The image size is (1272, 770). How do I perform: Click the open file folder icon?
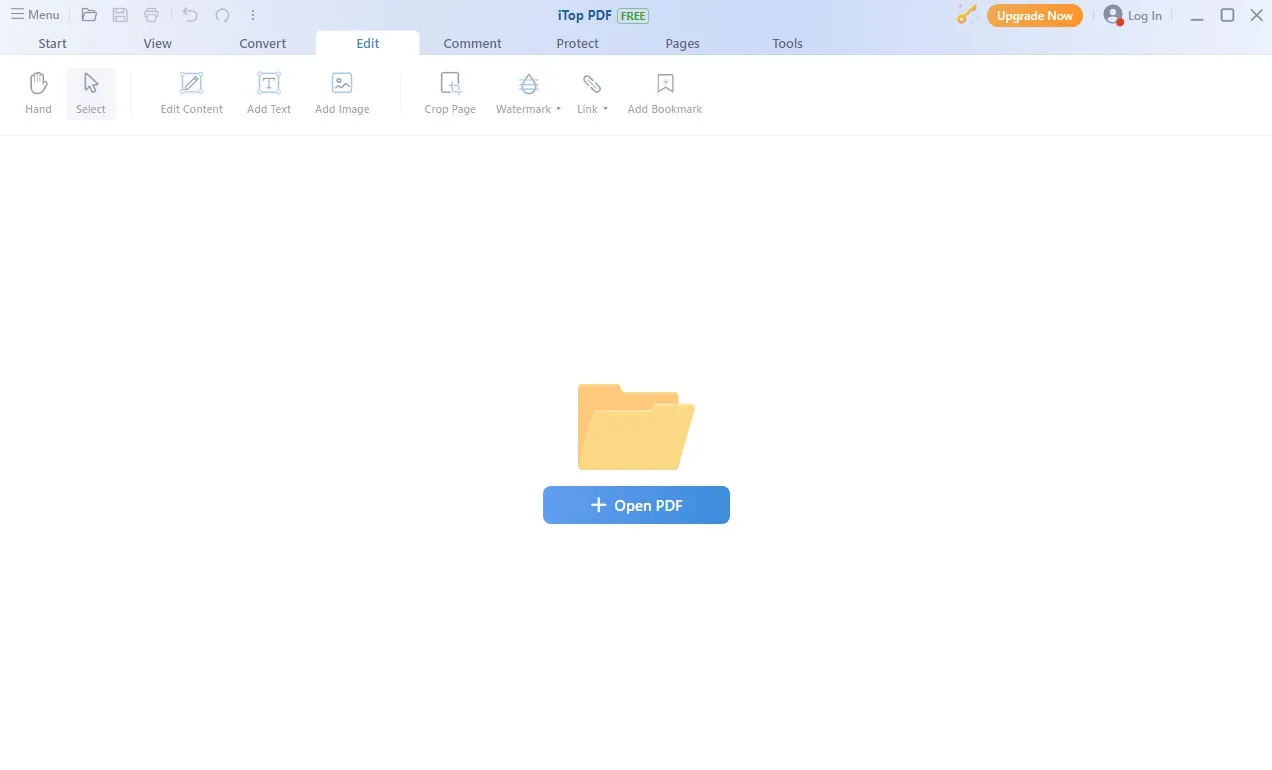pos(89,15)
